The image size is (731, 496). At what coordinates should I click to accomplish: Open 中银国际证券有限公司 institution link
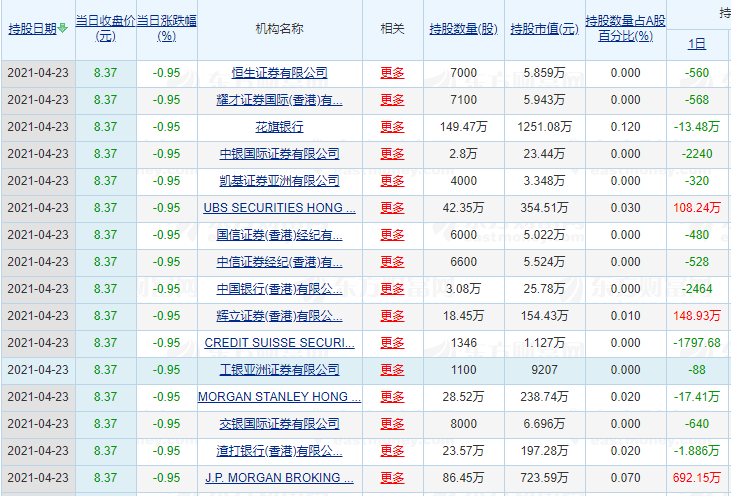pyautogui.click(x=279, y=154)
